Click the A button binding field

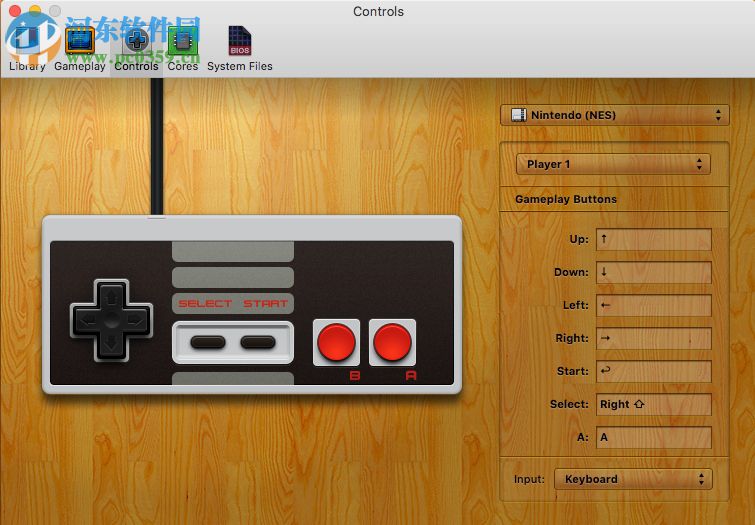tap(653, 437)
